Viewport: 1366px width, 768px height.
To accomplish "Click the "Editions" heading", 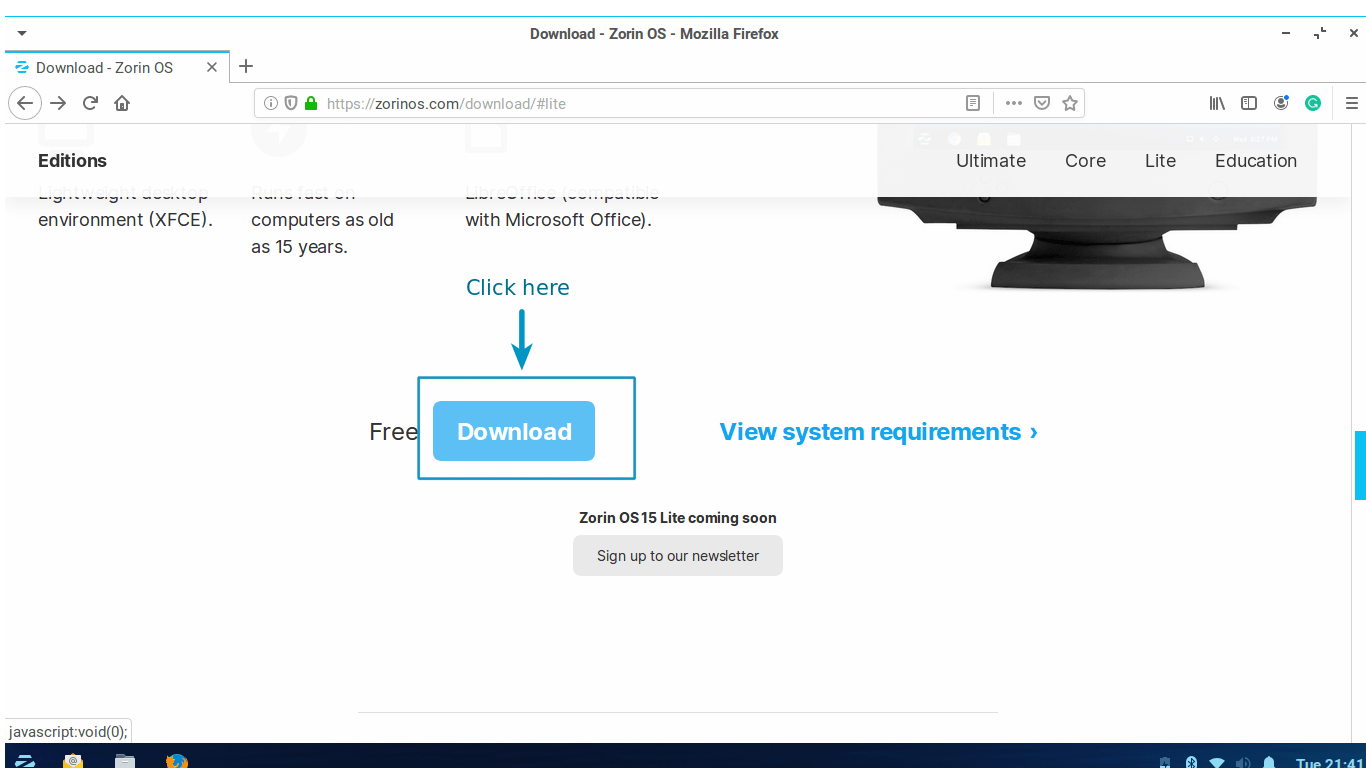I will coord(72,161).
